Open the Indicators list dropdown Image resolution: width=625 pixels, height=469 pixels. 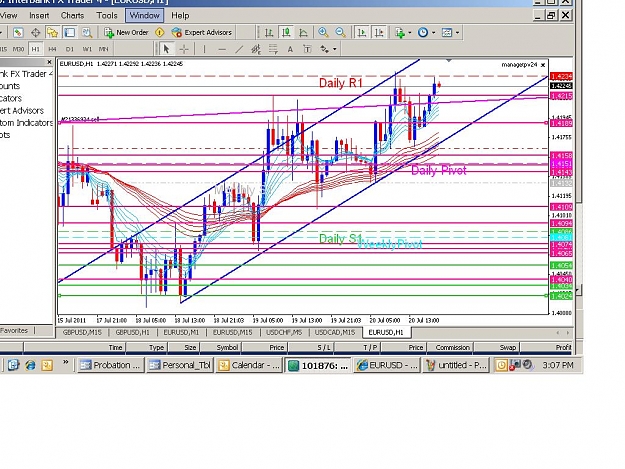[x=403, y=33]
